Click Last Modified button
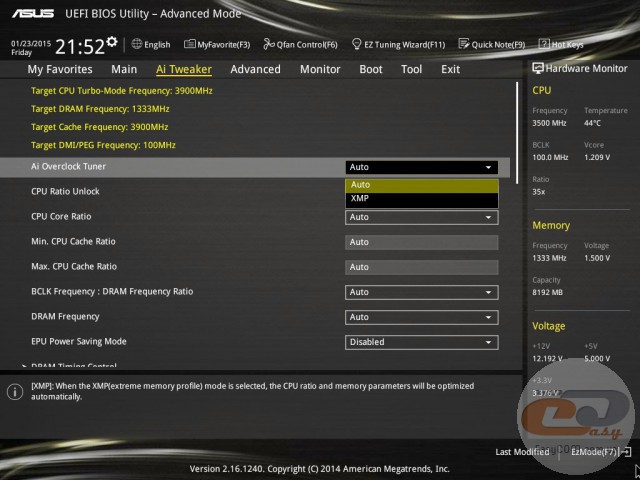 pyautogui.click(x=522, y=452)
